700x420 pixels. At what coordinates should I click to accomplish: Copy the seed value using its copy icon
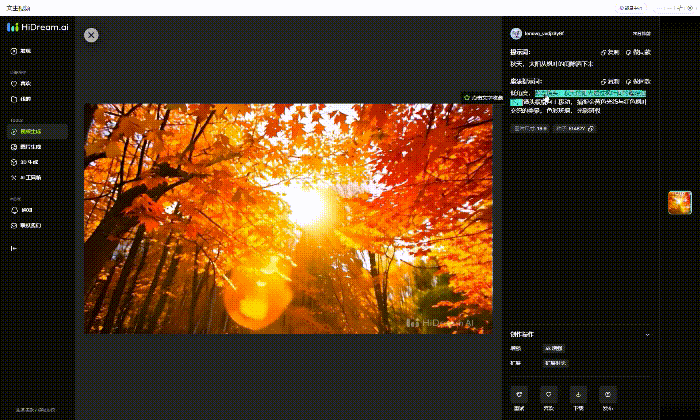click(x=591, y=128)
